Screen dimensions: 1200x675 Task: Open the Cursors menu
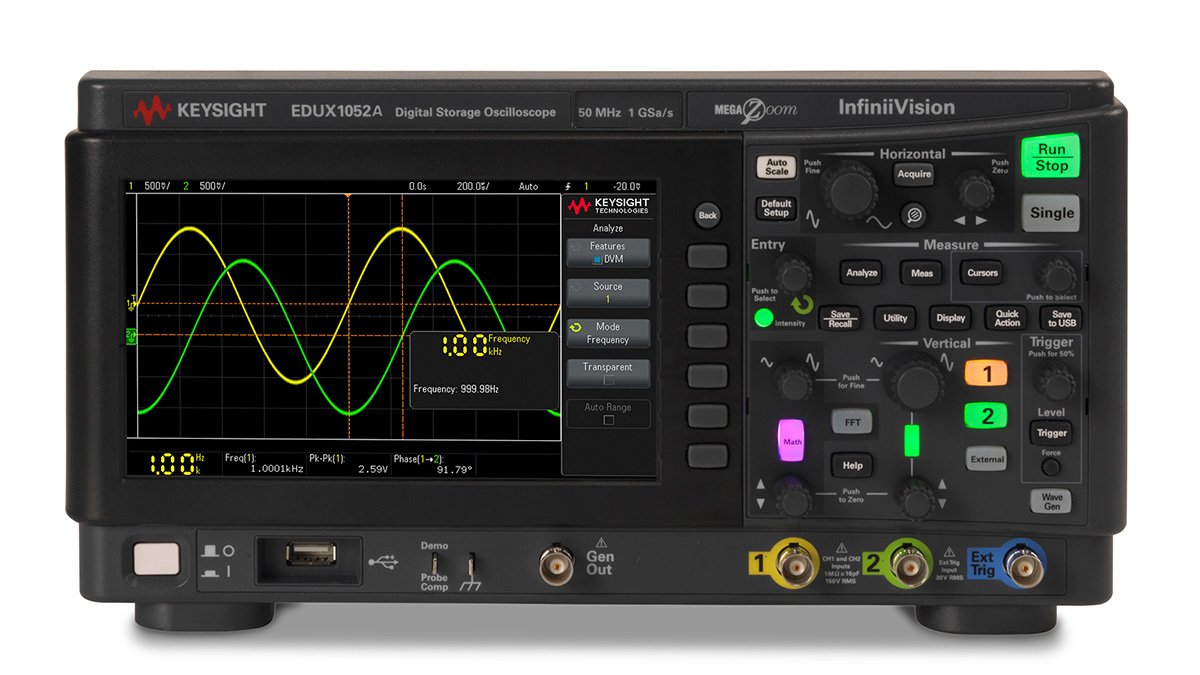[x=982, y=272]
